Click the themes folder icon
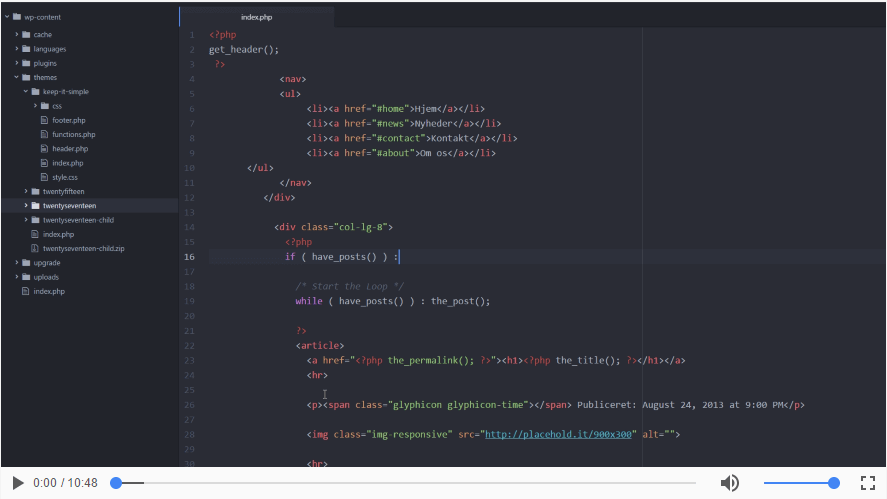This screenshot has width=887, height=499. click(26, 77)
